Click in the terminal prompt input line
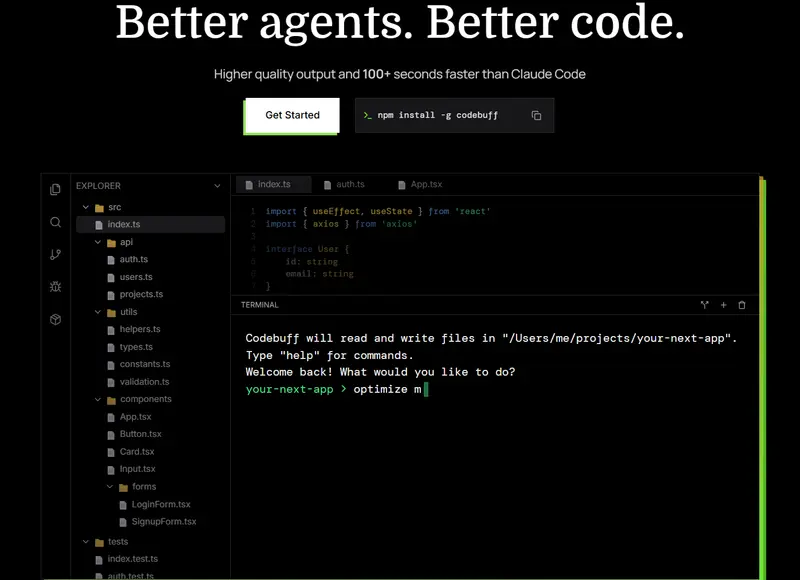This screenshot has height=580, width=800. tap(490, 389)
